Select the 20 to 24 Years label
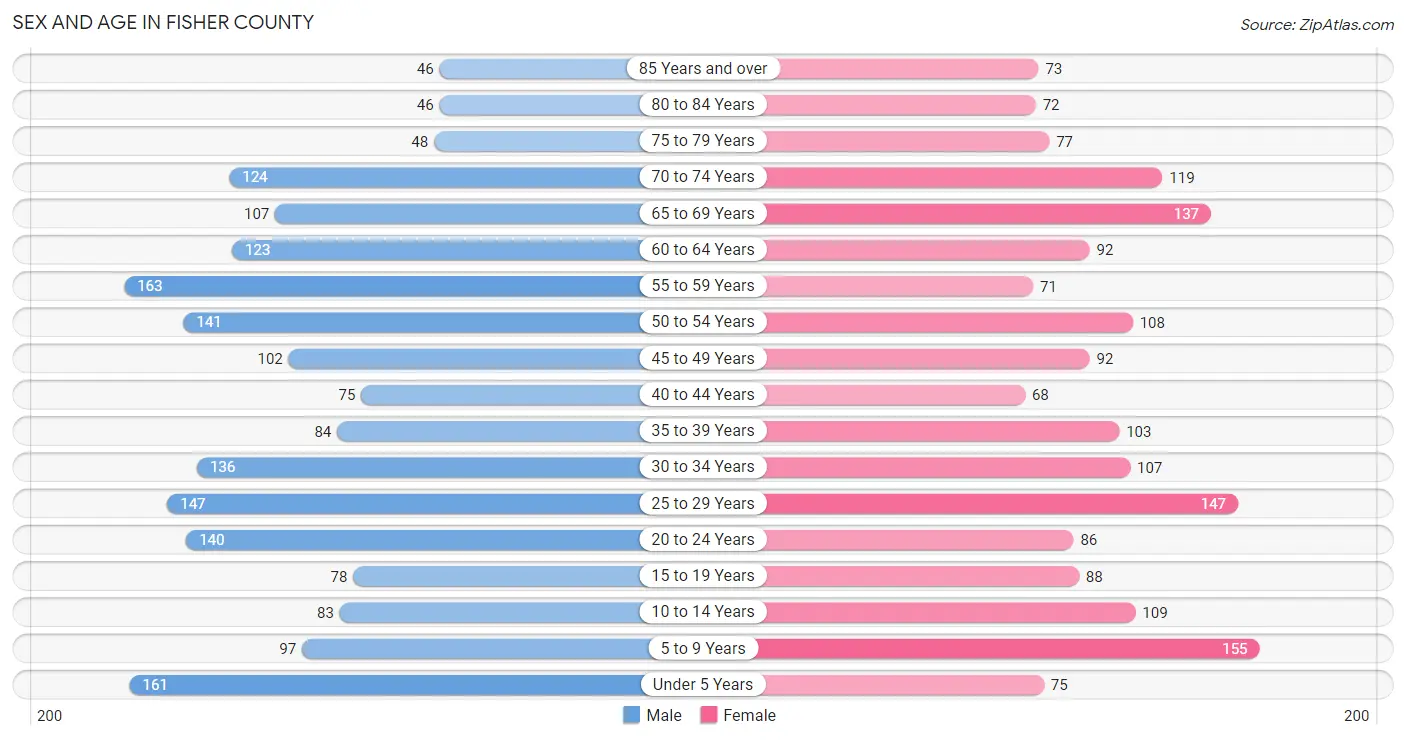Image resolution: width=1406 pixels, height=740 pixels. click(703, 539)
